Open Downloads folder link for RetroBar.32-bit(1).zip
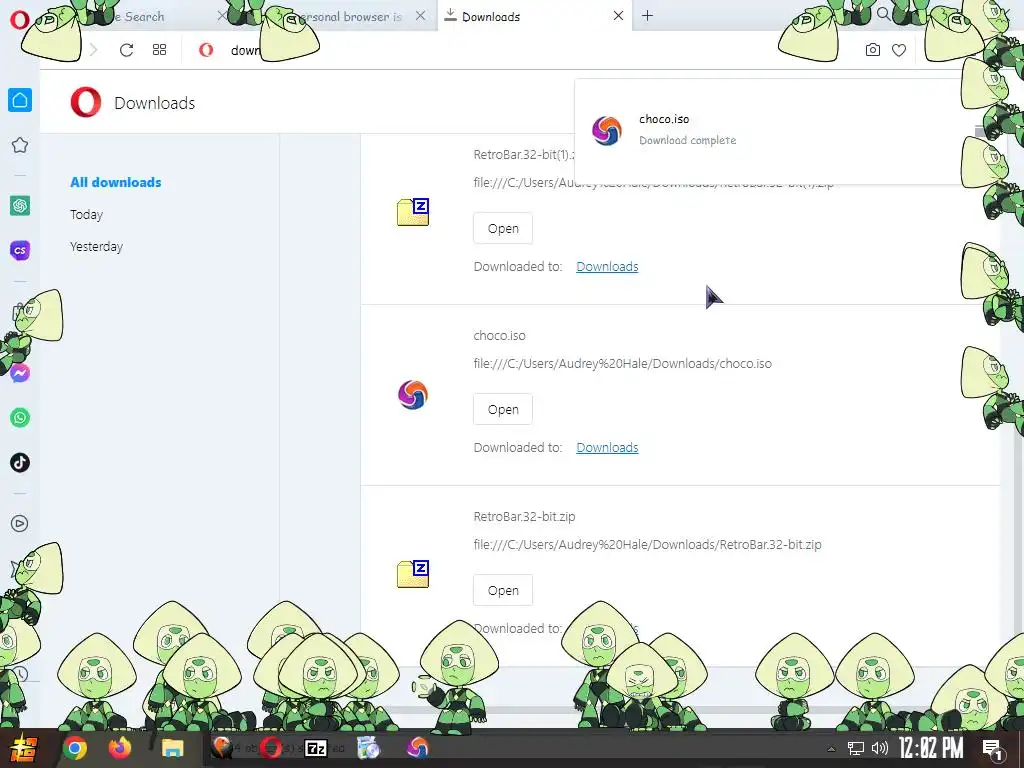The height and width of the screenshot is (768, 1024). (607, 266)
